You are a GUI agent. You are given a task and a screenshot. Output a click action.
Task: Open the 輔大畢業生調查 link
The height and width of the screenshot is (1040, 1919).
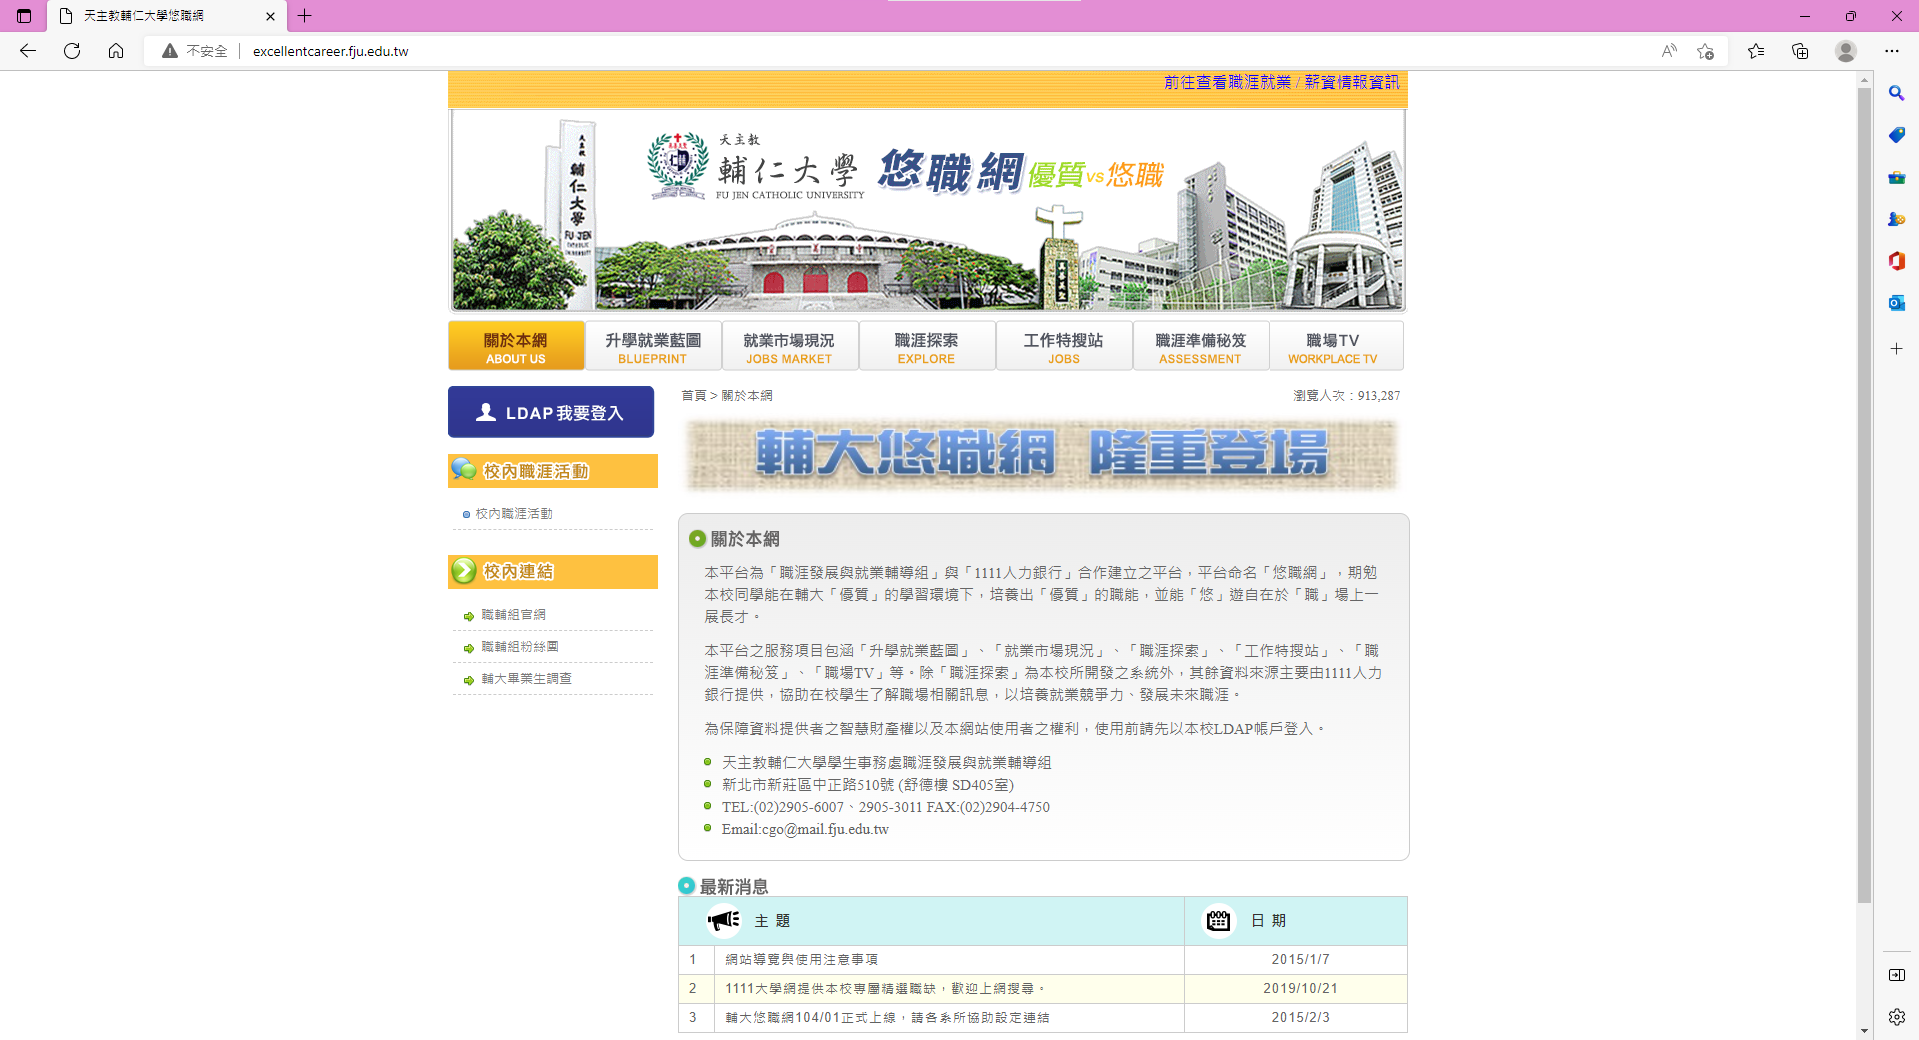pyautogui.click(x=526, y=679)
